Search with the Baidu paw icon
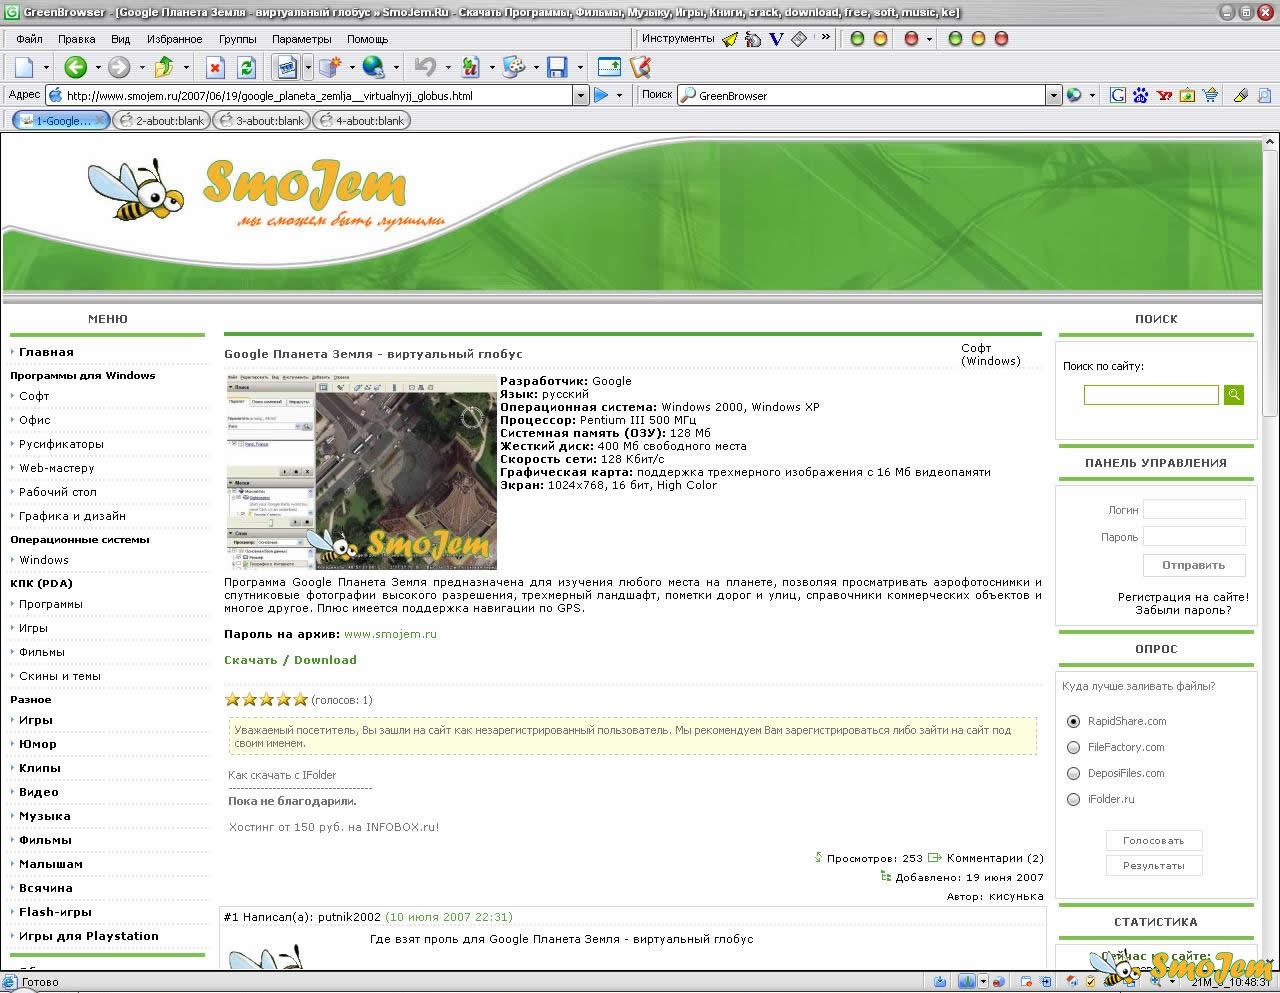This screenshot has height=993, width=1280. tap(1141, 95)
